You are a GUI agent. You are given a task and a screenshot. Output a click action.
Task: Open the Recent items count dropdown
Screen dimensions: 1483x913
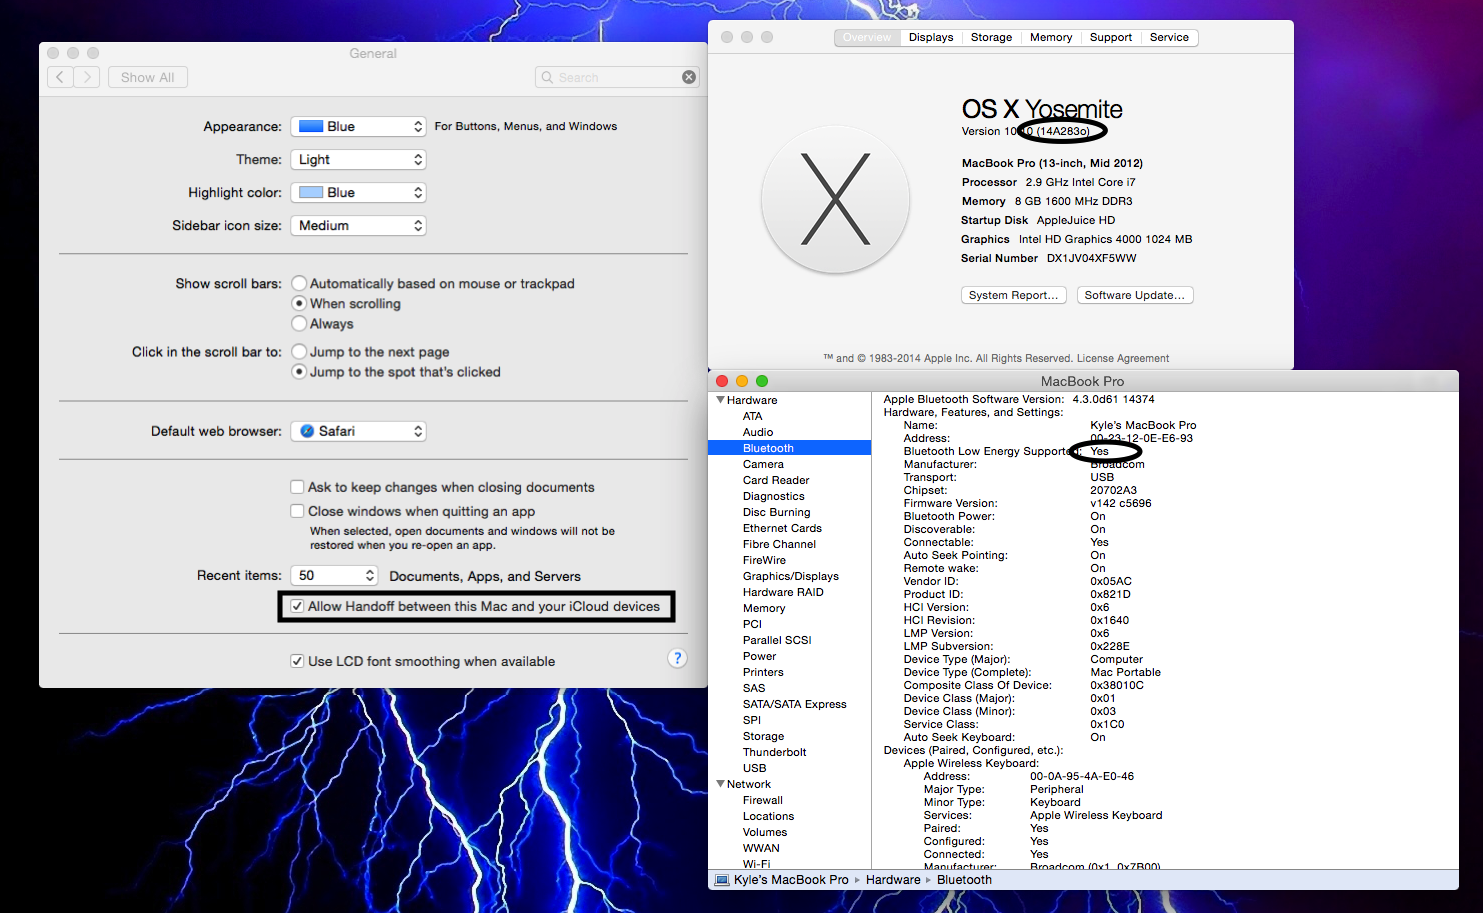click(x=334, y=575)
